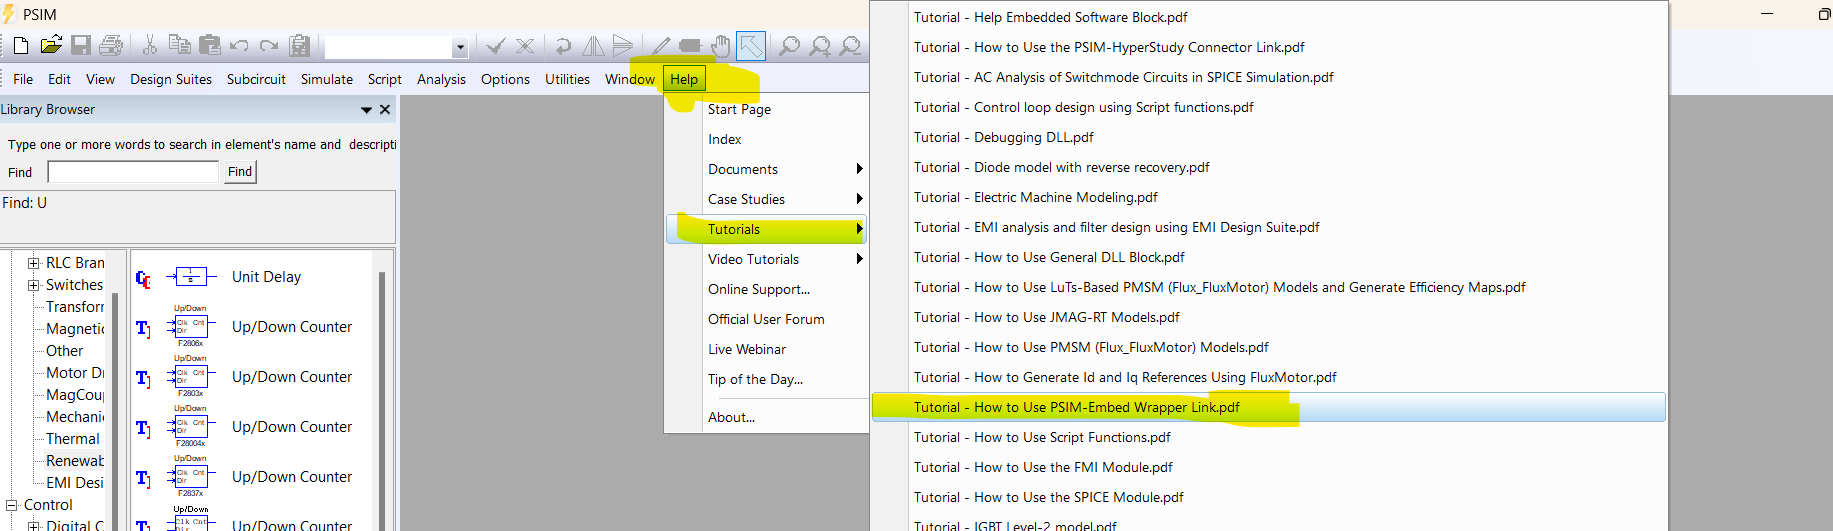Expand the Digital Control tree node
Image resolution: width=1833 pixels, height=531 pixels.
coord(33,526)
